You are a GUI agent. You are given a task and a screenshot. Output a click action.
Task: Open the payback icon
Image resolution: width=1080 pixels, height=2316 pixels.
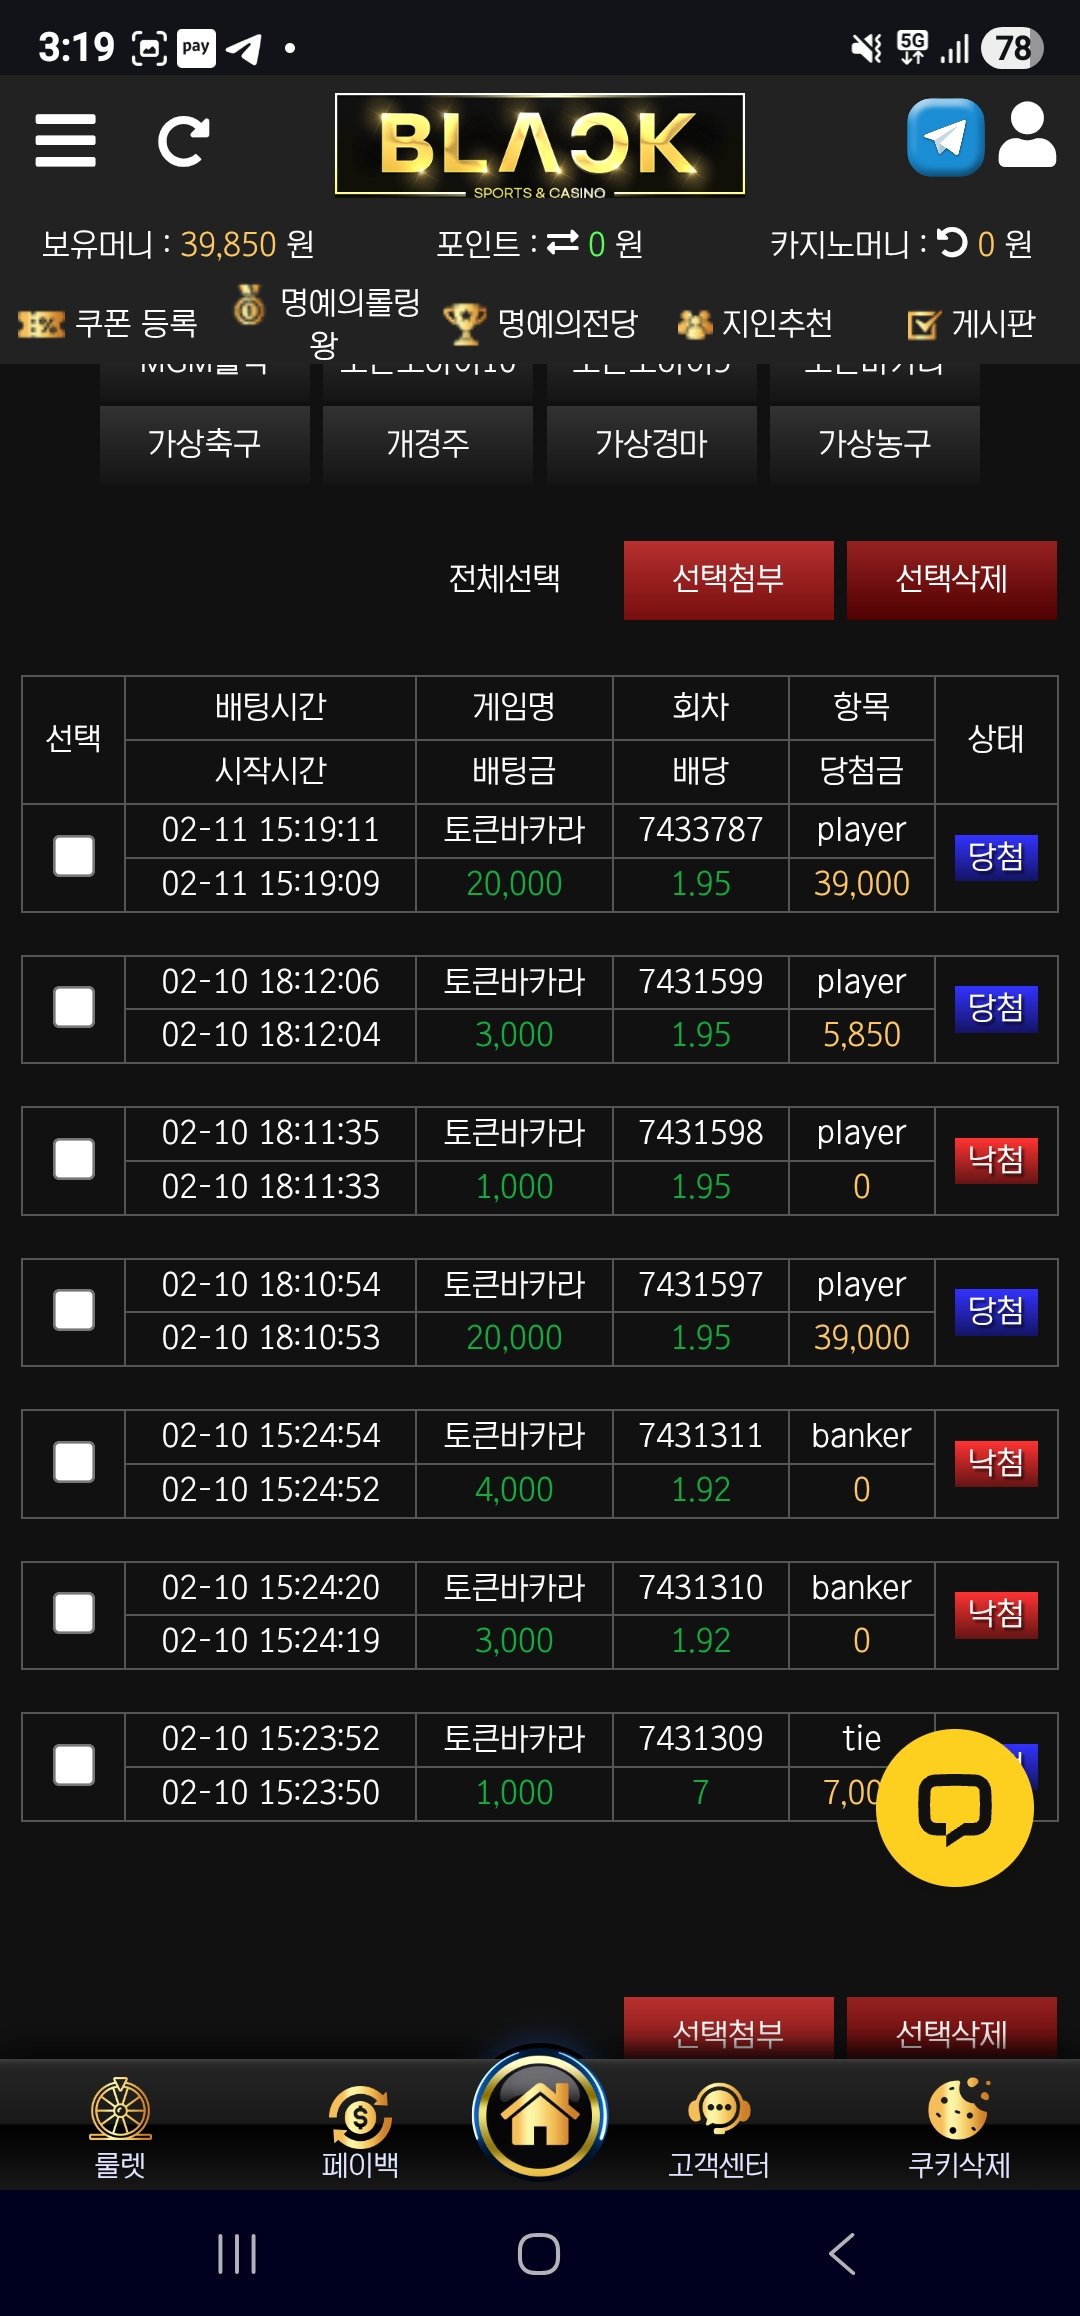(360, 2115)
